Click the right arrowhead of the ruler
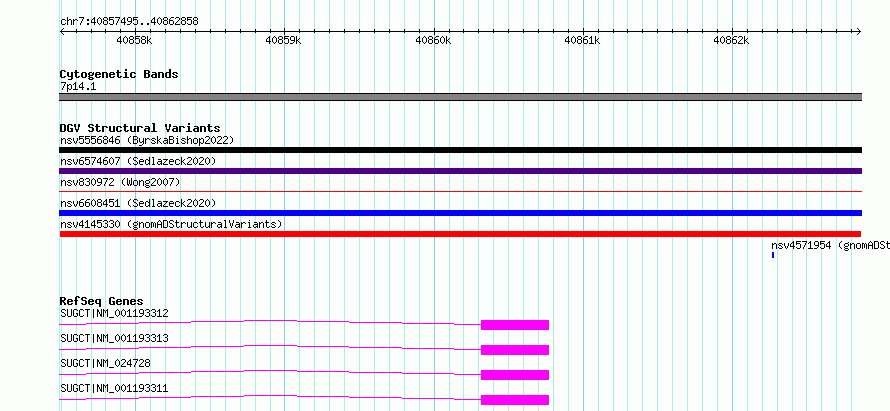890x411 pixels. (859, 32)
